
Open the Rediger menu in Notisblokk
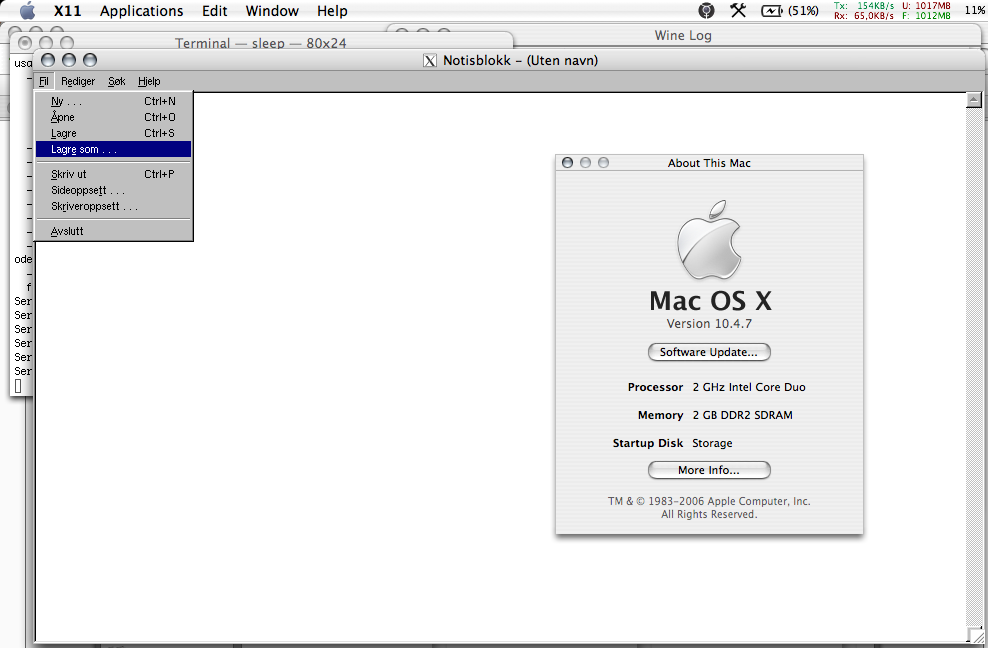point(78,81)
